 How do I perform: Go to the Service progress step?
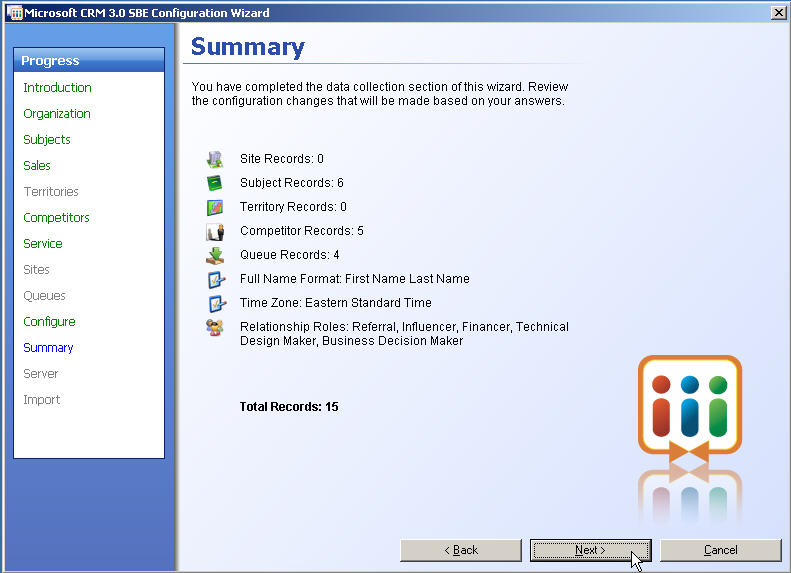click(x=43, y=244)
